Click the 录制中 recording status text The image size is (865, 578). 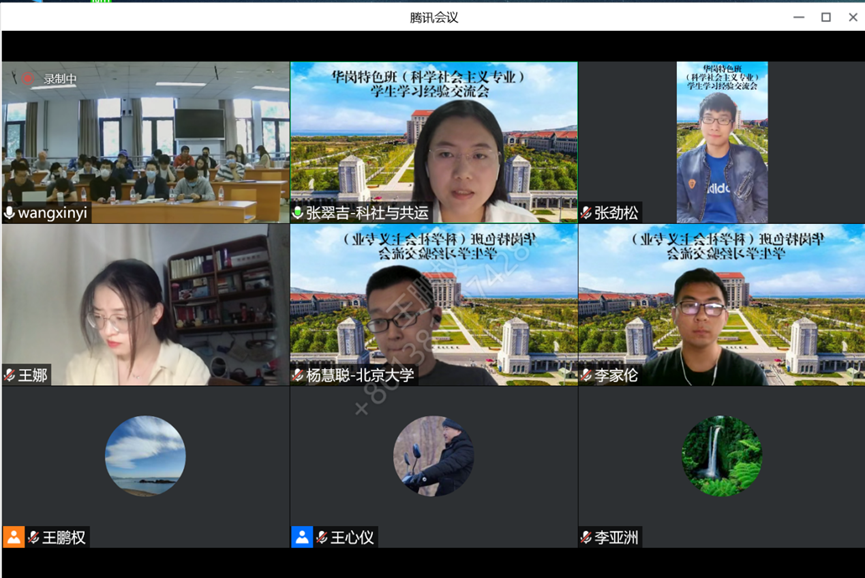coord(60,78)
